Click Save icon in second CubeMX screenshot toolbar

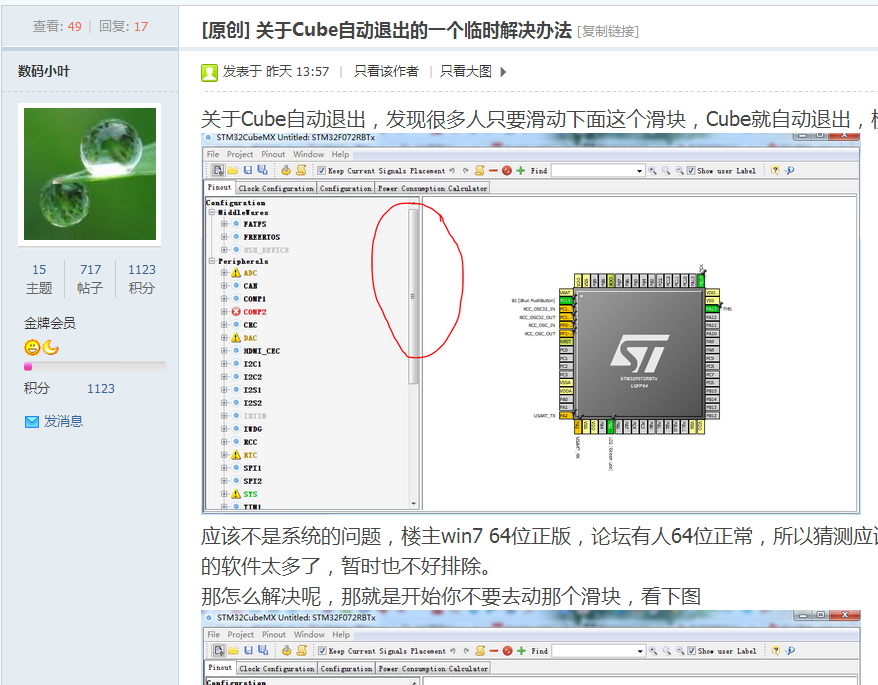(x=248, y=650)
